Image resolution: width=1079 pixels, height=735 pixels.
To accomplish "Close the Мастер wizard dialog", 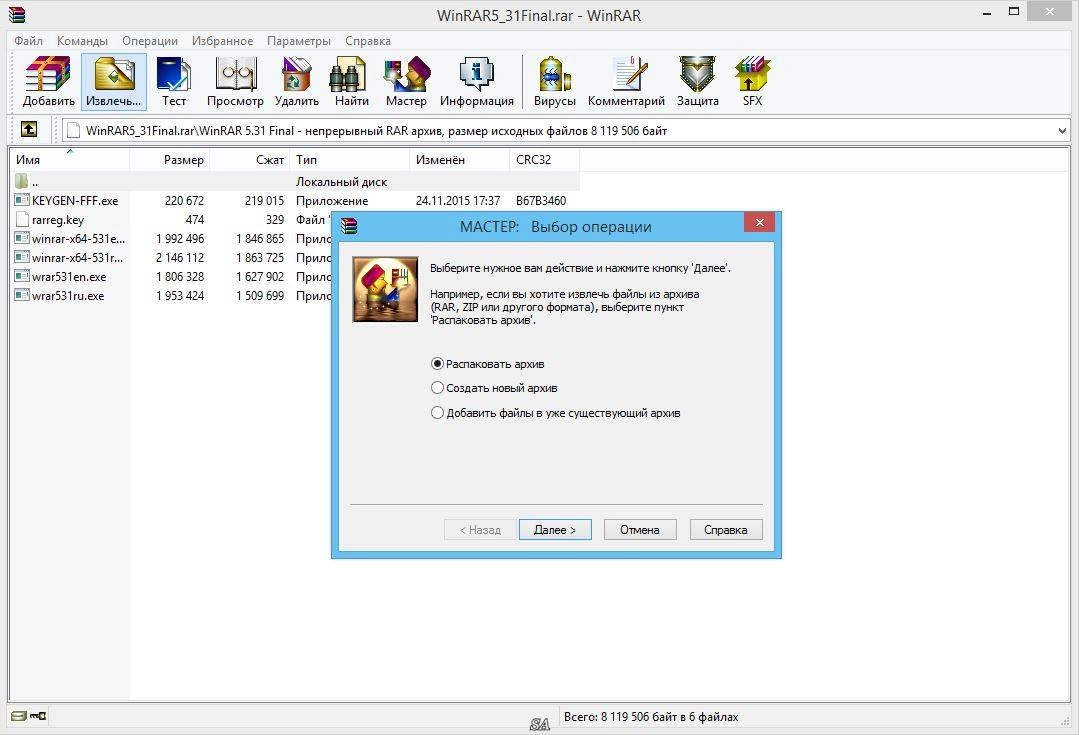I will (759, 222).
